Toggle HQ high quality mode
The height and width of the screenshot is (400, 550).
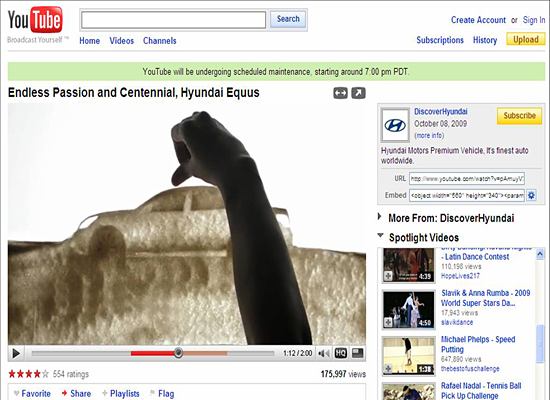(341, 353)
